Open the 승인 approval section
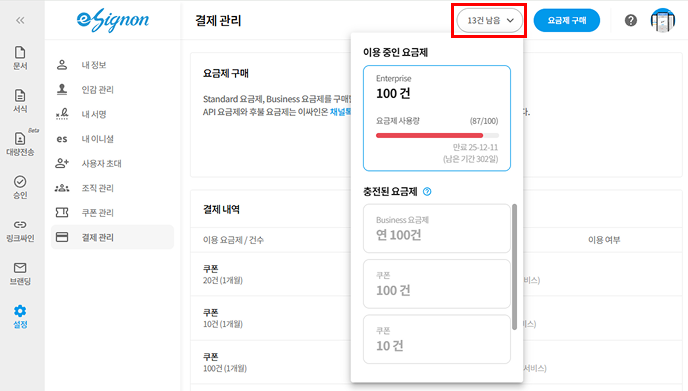 (x=20, y=187)
